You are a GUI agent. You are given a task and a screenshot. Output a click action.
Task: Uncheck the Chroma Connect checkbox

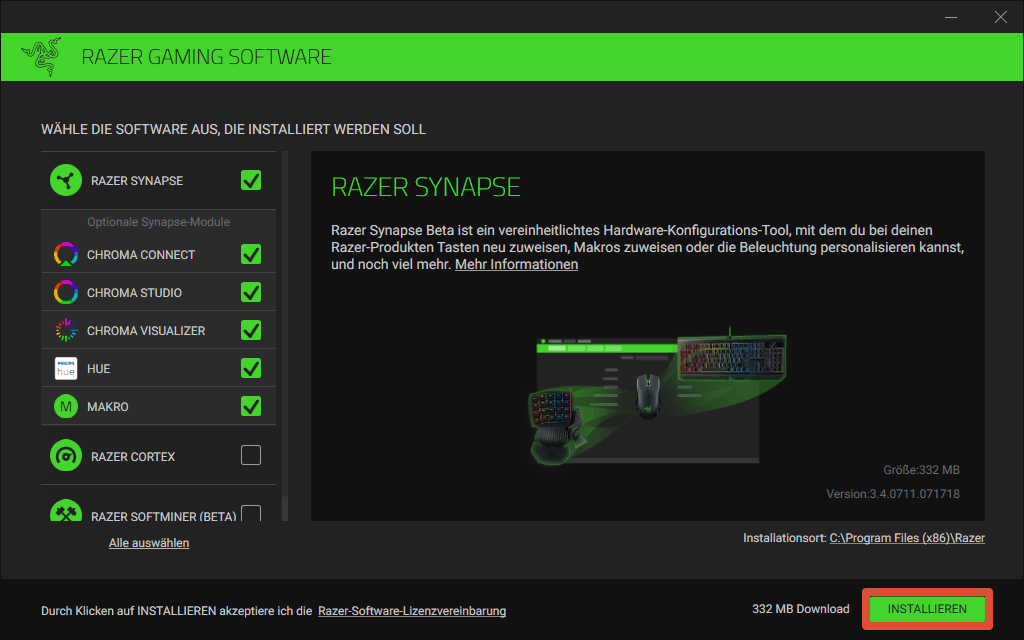point(251,254)
